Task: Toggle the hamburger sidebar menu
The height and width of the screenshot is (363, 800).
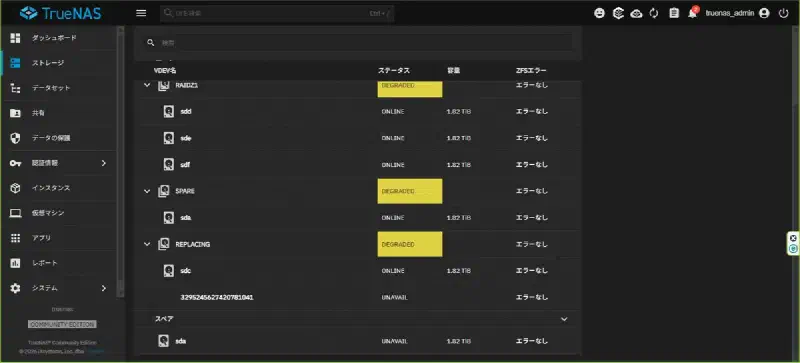Action: pos(141,13)
